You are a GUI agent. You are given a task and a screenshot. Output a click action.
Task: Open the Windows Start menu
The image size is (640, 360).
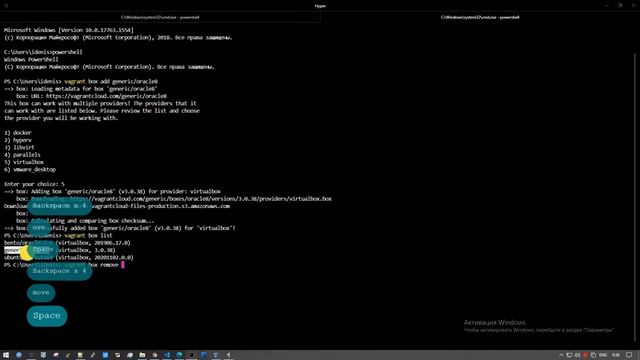[6, 355]
